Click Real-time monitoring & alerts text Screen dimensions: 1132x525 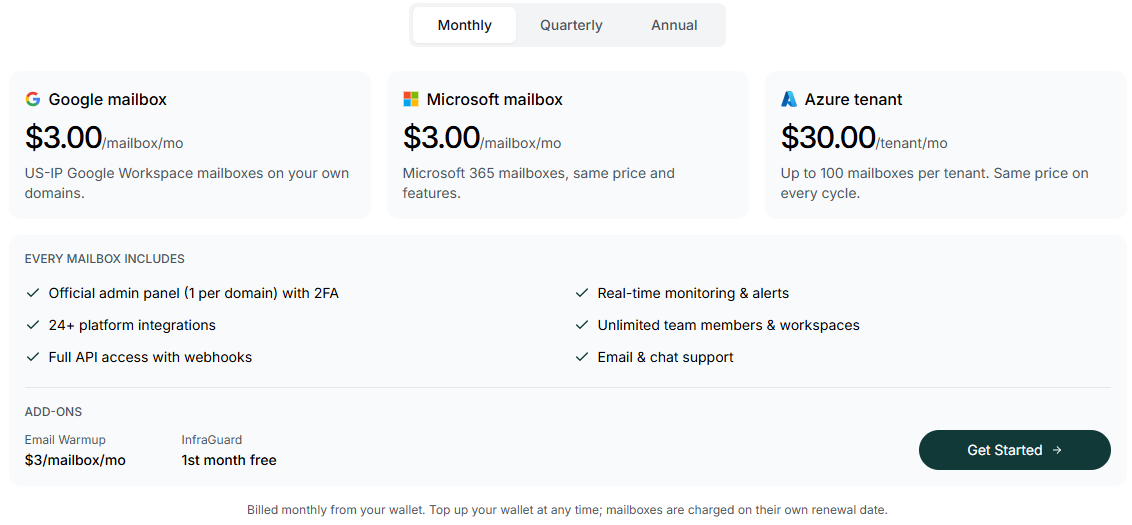coord(693,293)
